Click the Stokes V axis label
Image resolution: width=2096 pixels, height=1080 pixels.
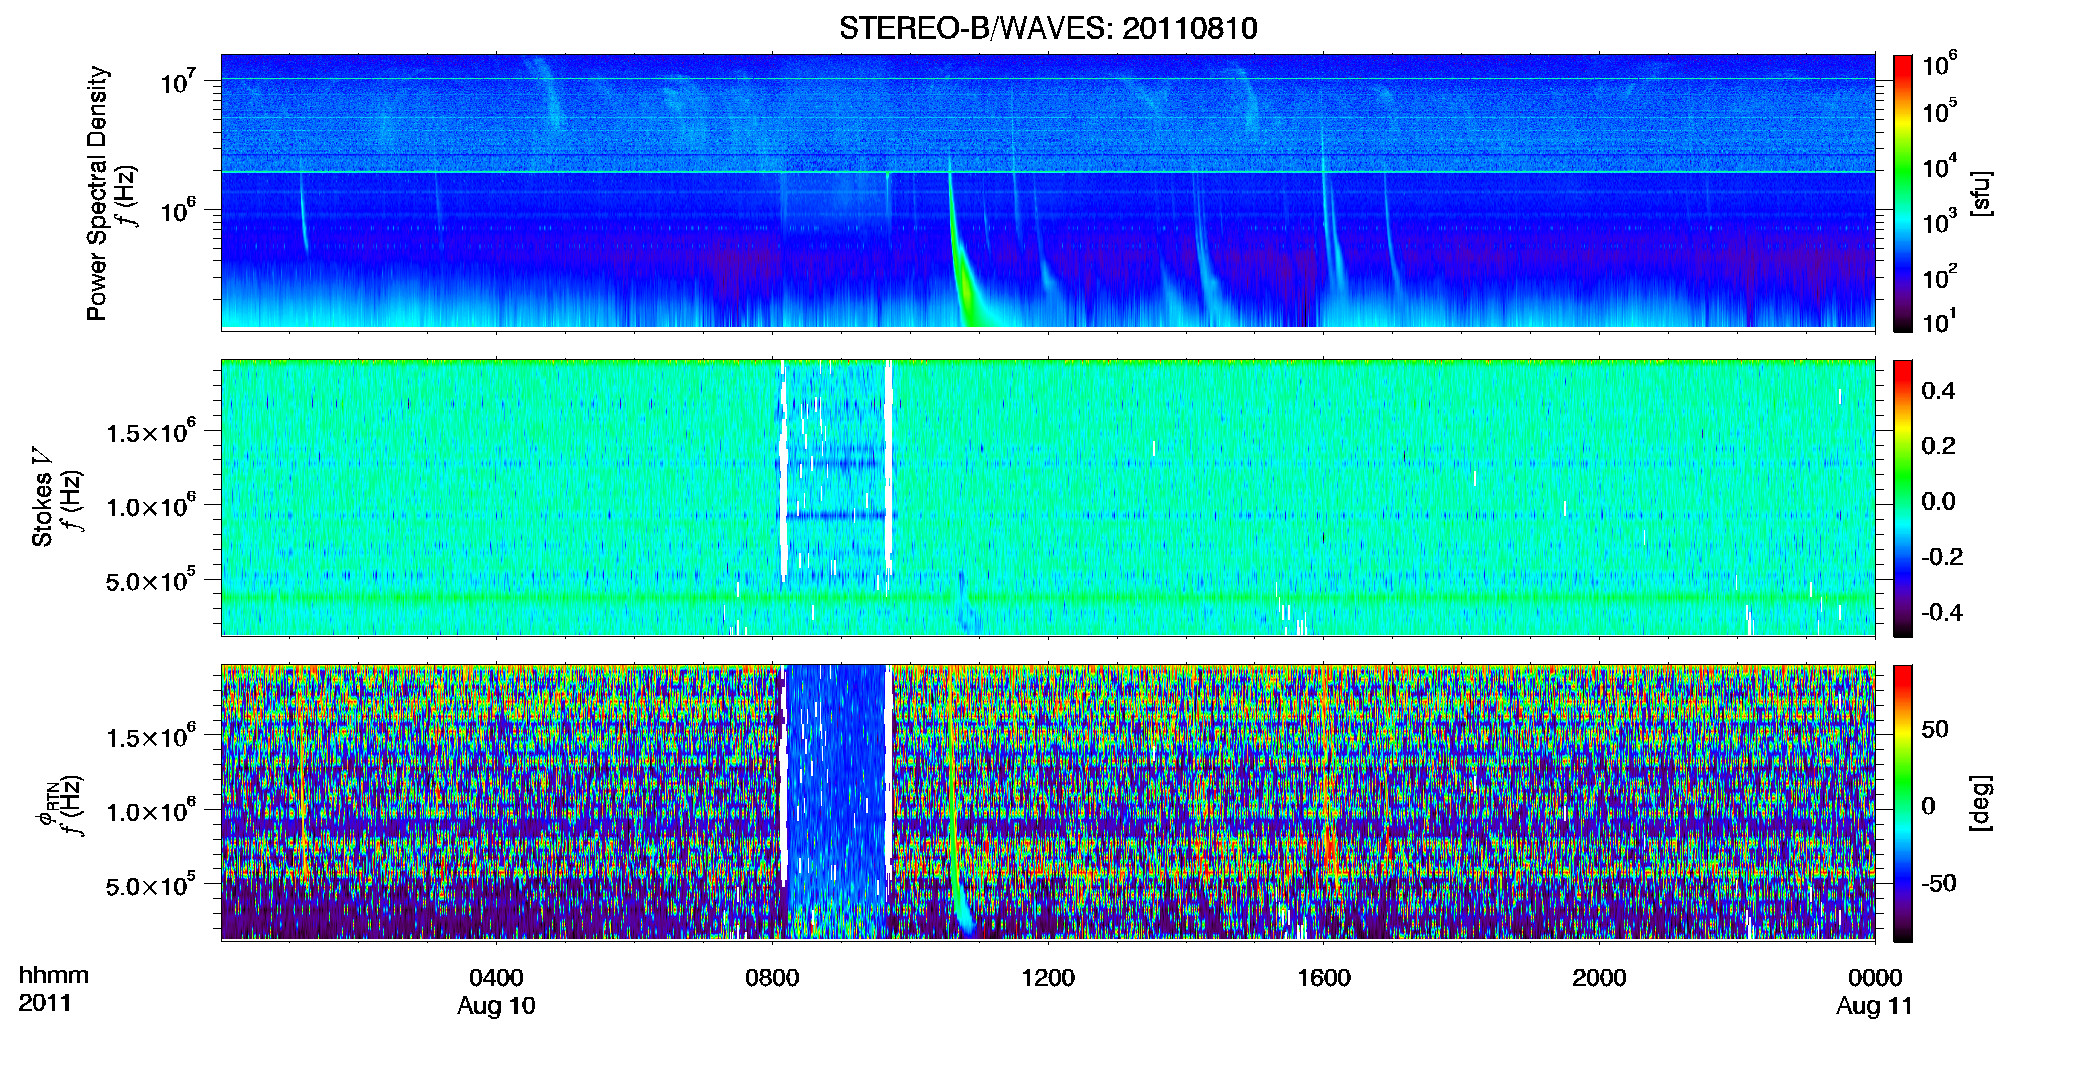point(43,498)
